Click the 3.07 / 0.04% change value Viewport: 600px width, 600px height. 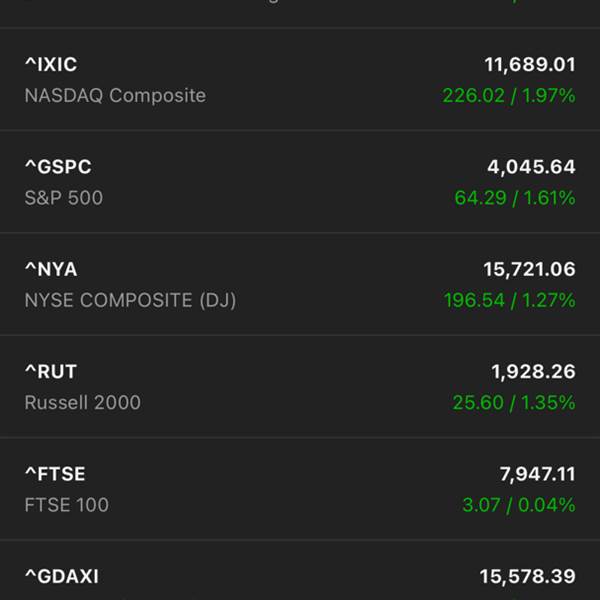tap(519, 505)
